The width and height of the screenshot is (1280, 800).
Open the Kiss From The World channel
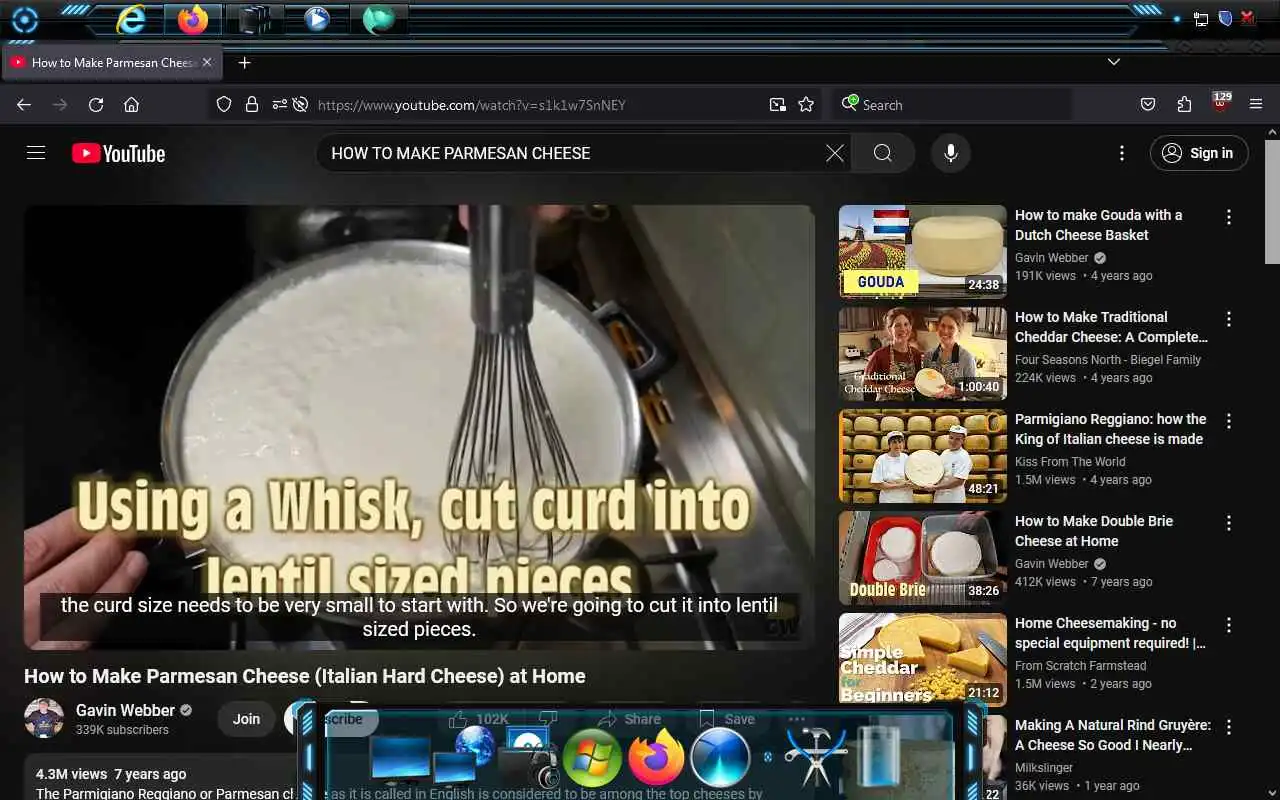(1070, 462)
